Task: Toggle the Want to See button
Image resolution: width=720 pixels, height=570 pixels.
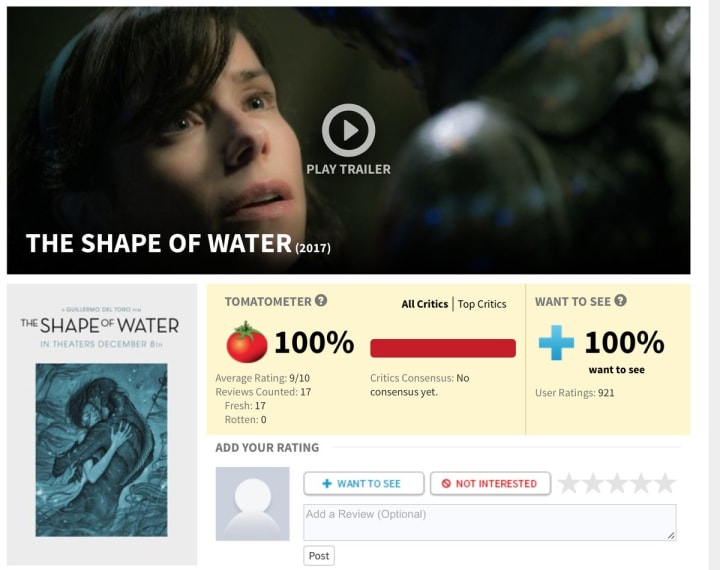Action: [363, 483]
